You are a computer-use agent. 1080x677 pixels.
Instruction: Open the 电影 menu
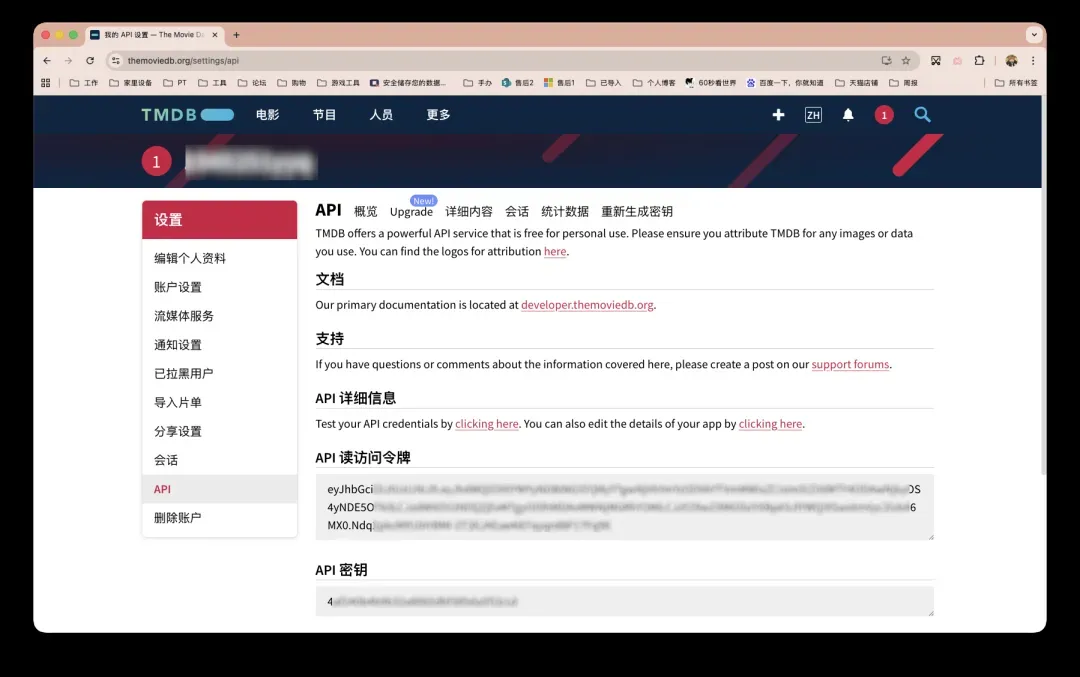tap(267, 115)
